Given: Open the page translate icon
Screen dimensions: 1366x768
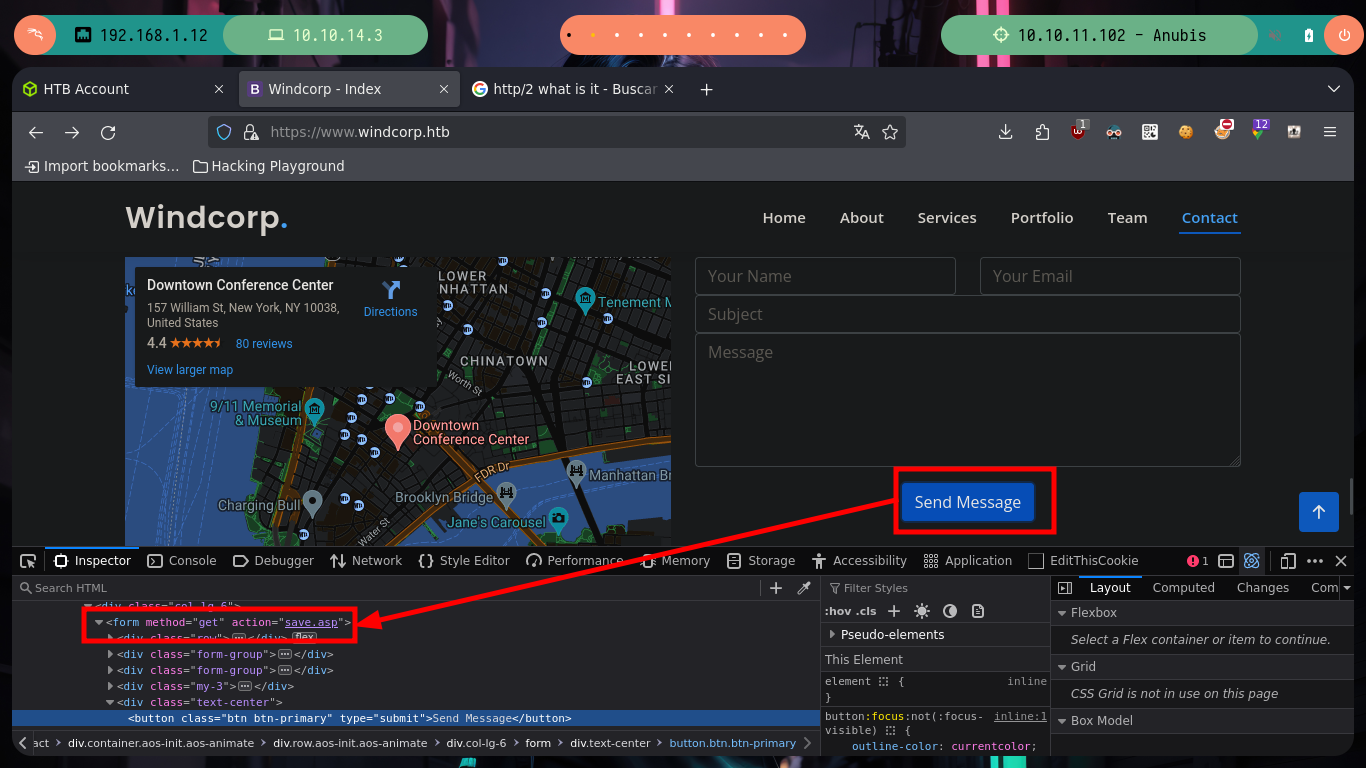Looking at the screenshot, I should 861,132.
